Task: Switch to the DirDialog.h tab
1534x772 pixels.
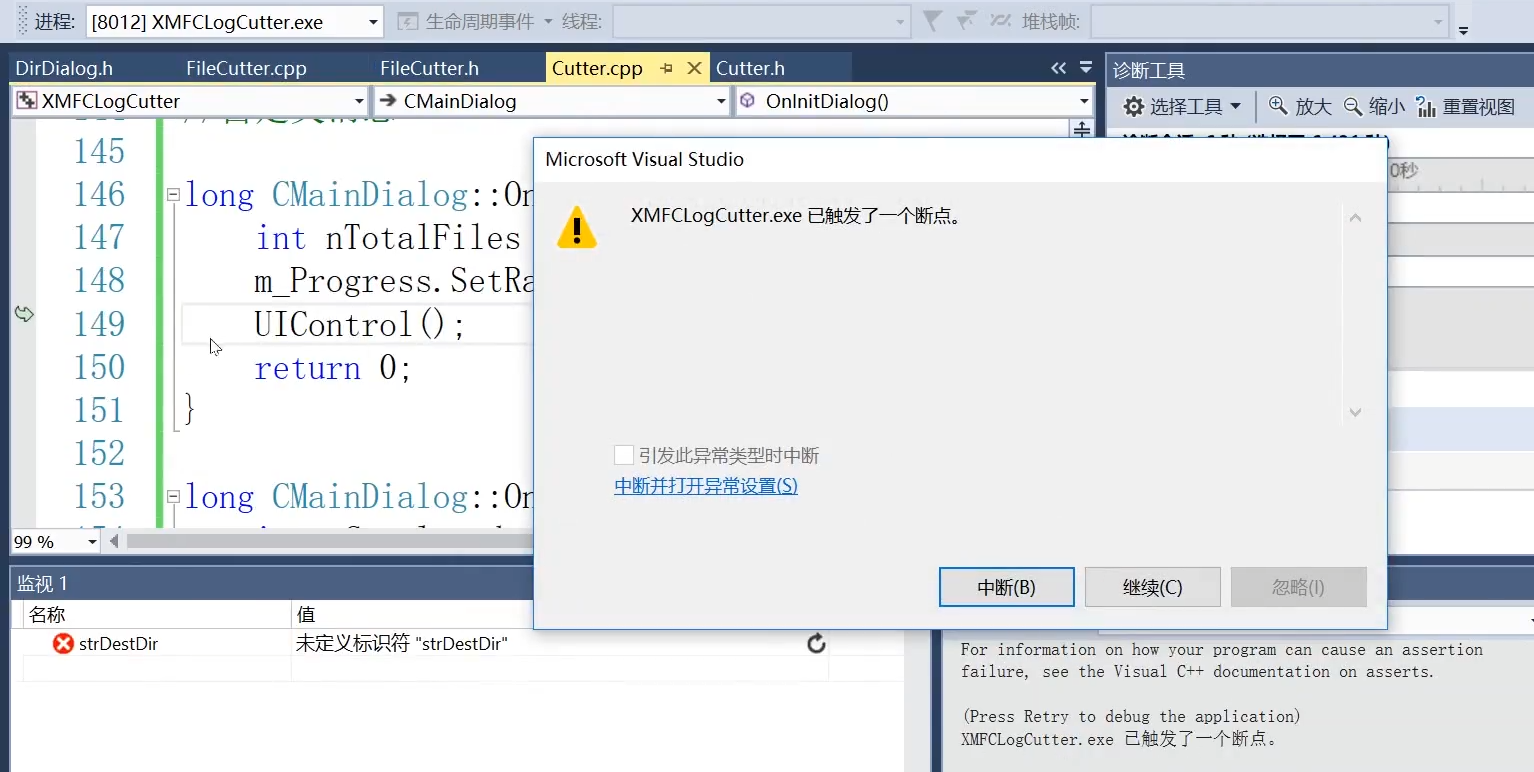Action: point(64,68)
